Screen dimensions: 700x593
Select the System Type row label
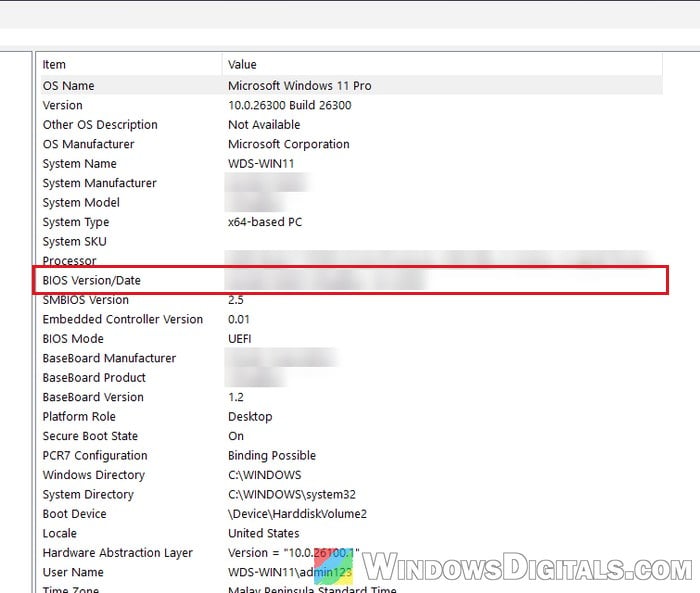[76, 222]
